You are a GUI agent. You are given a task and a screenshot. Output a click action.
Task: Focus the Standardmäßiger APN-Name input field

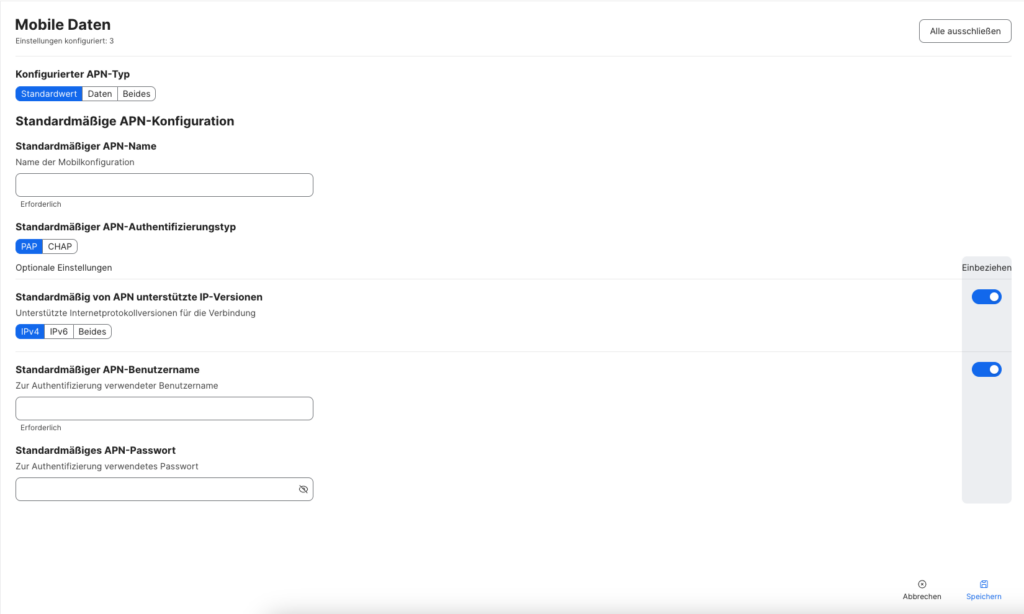click(164, 185)
